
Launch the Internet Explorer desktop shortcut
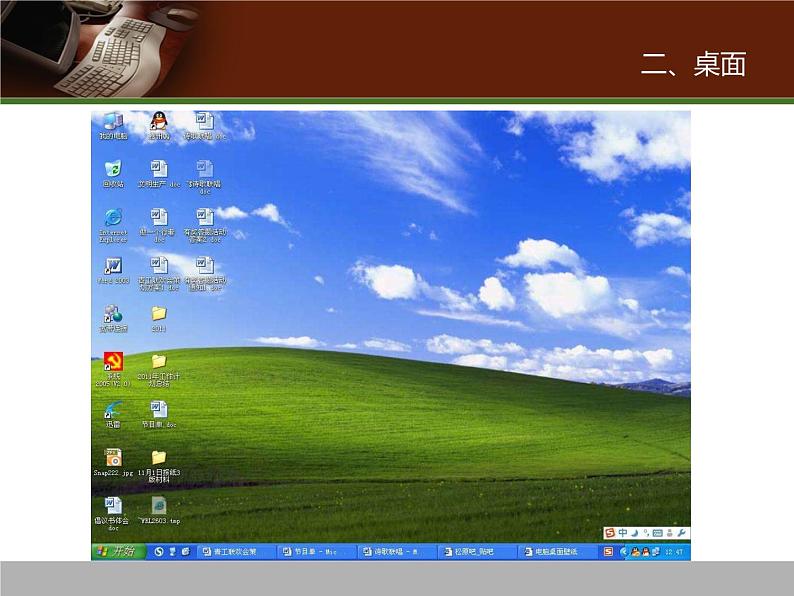coord(113,225)
